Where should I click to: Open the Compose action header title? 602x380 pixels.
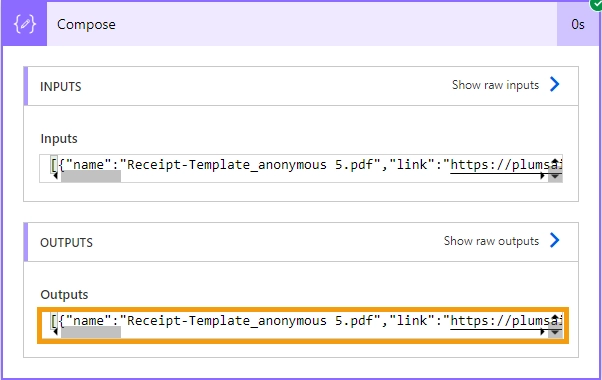(86, 25)
